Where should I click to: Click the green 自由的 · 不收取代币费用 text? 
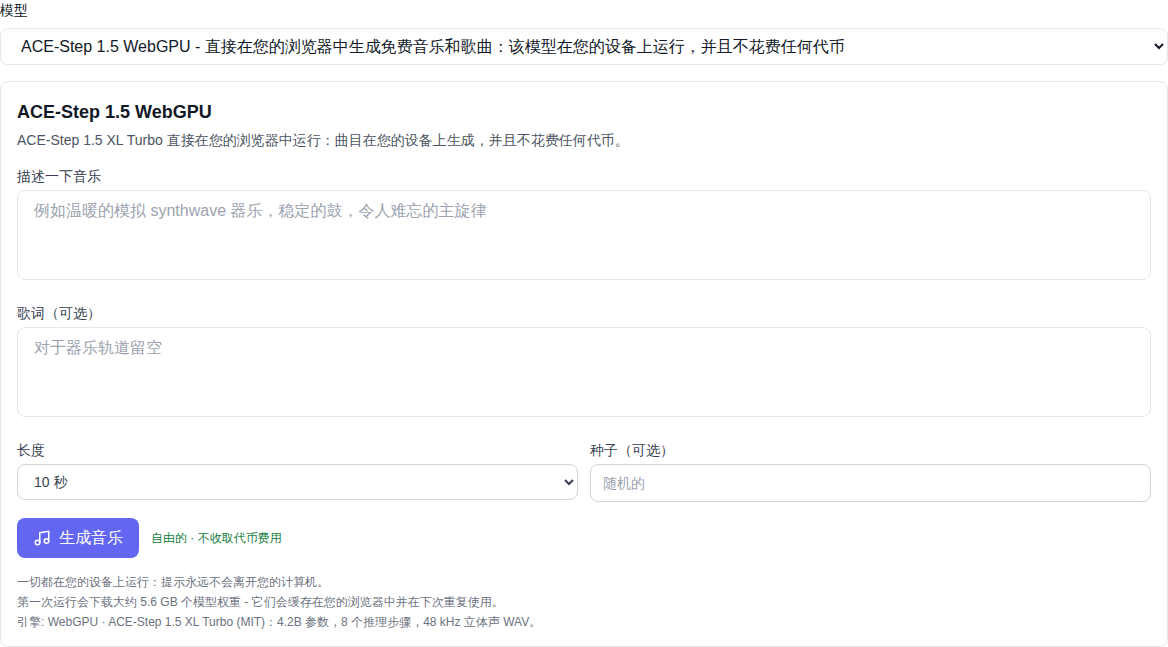(x=217, y=538)
